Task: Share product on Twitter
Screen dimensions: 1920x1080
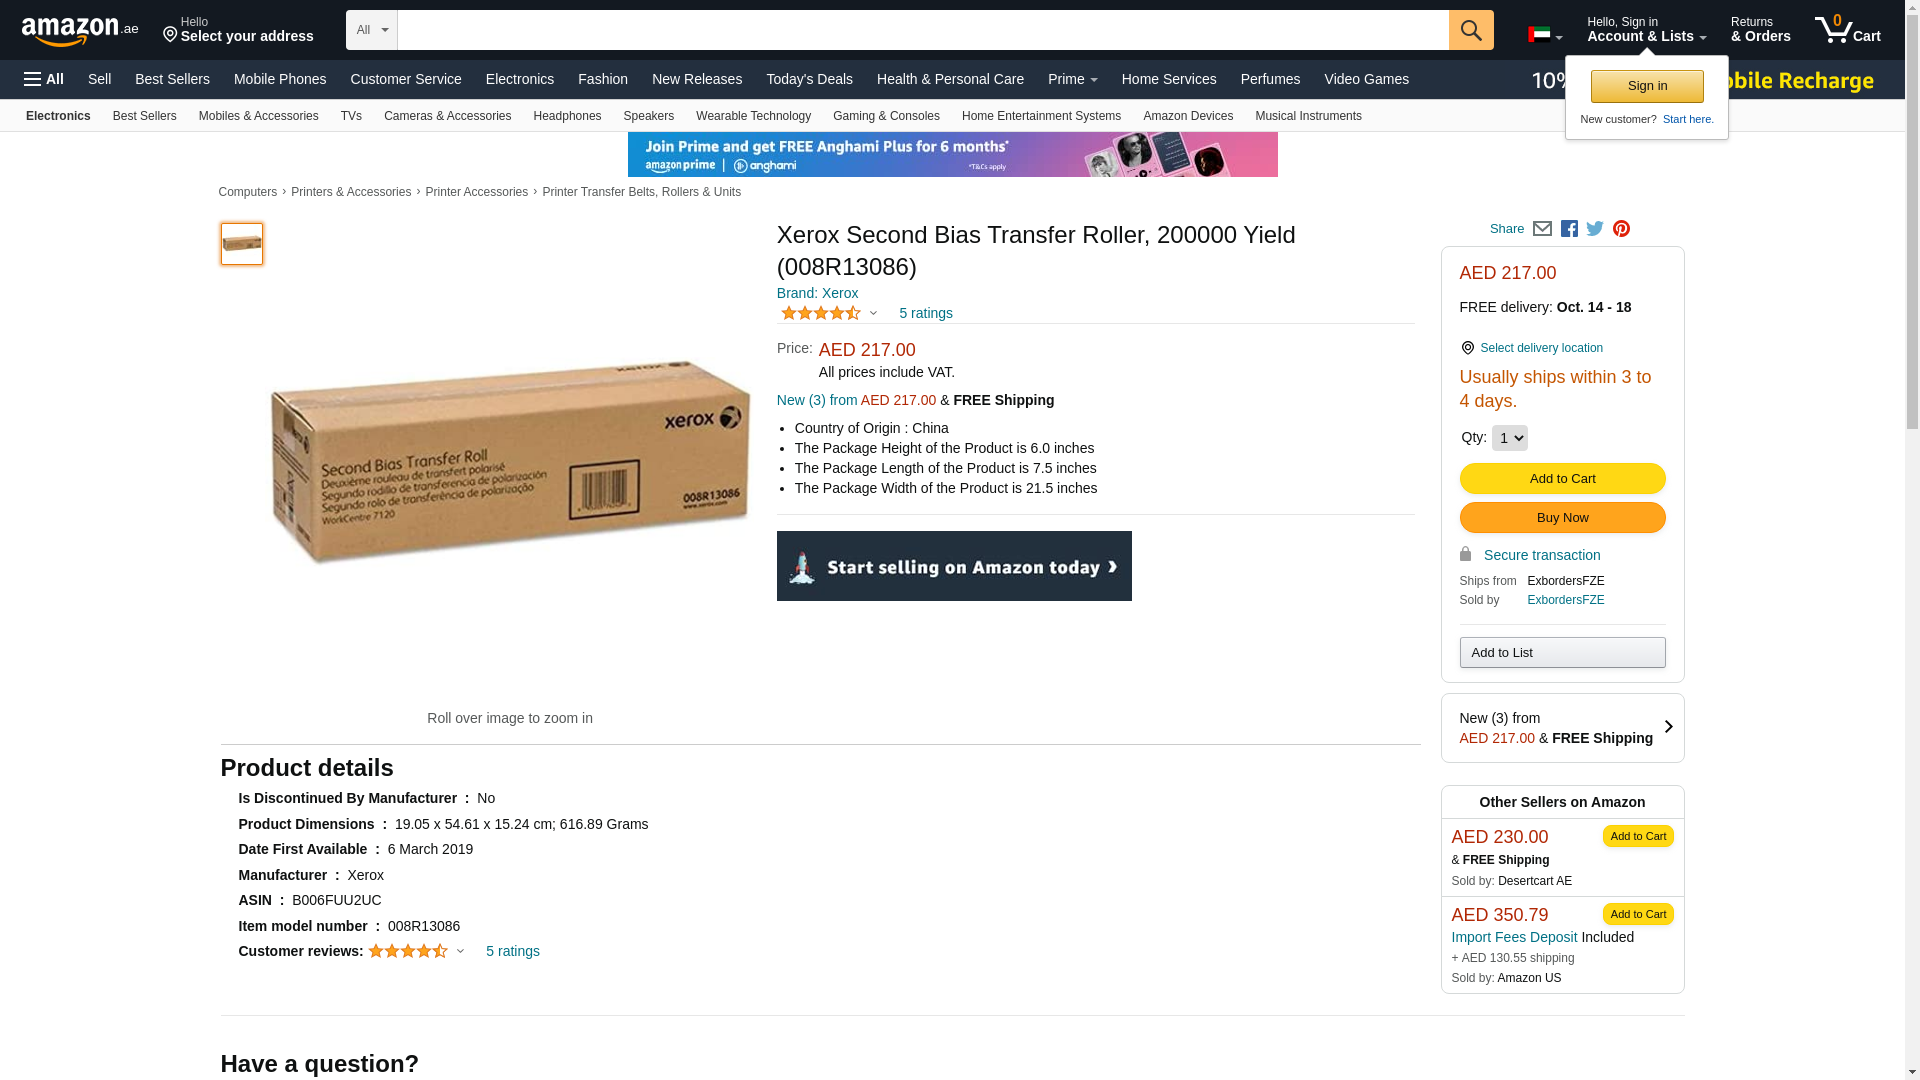Action: (x=1595, y=229)
